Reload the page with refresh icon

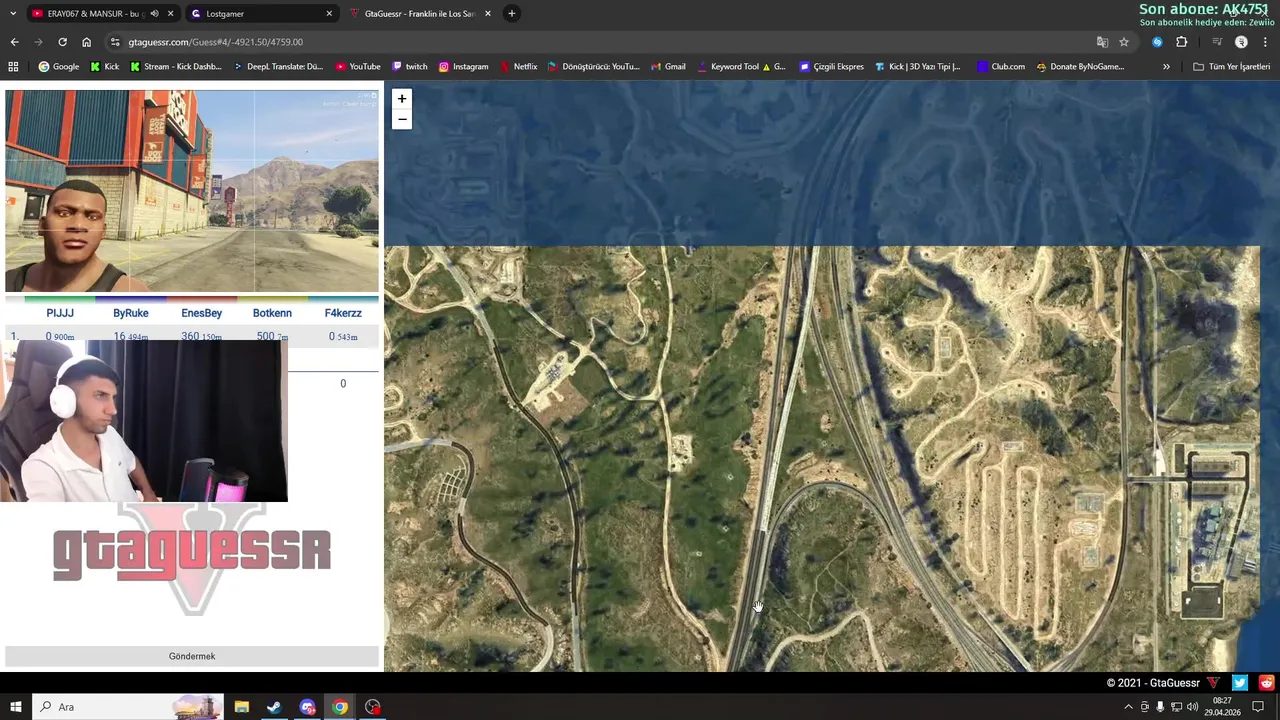pos(62,42)
